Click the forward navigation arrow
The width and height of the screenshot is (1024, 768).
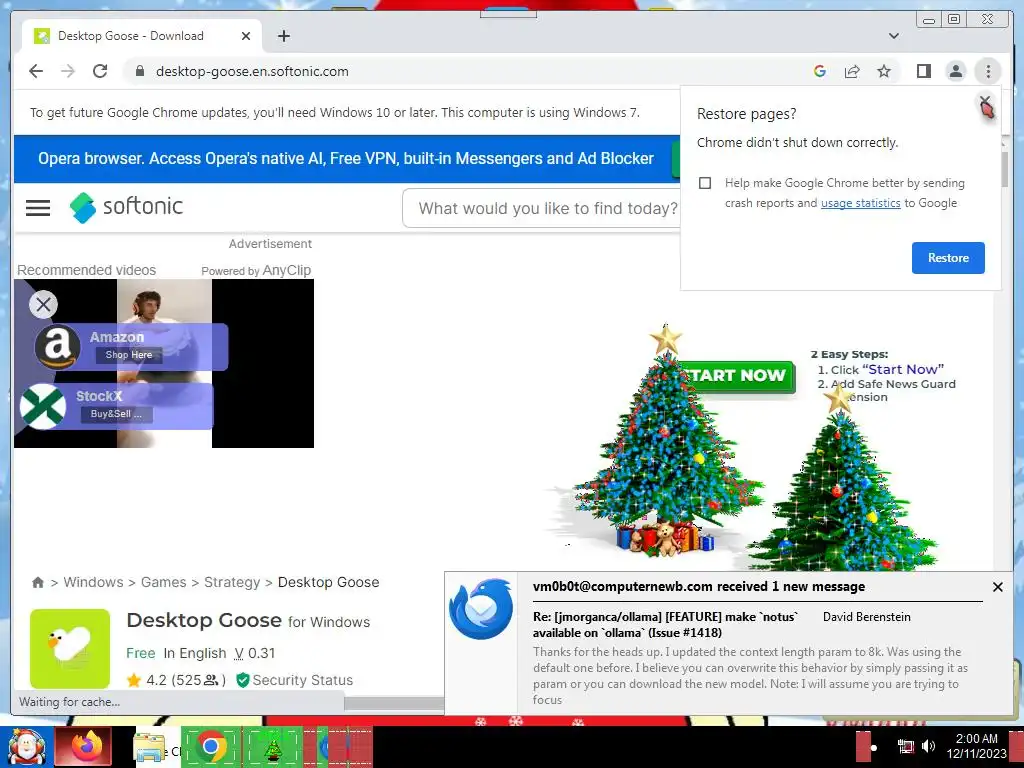[x=68, y=71]
